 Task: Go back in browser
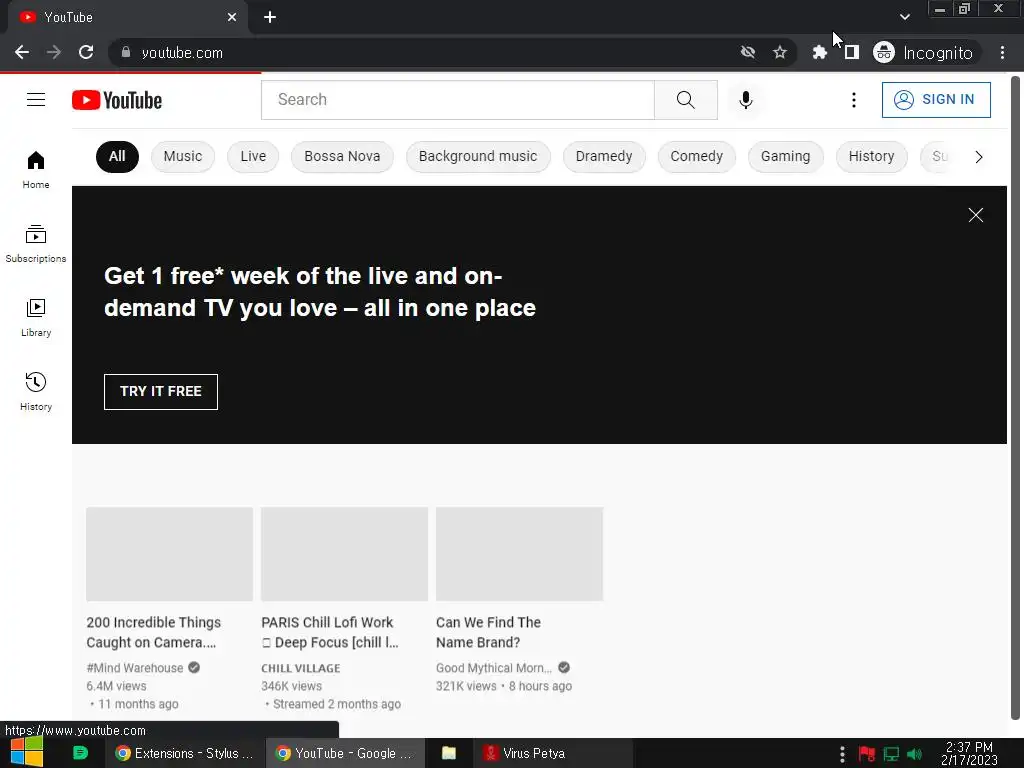[x=22, y=52]
